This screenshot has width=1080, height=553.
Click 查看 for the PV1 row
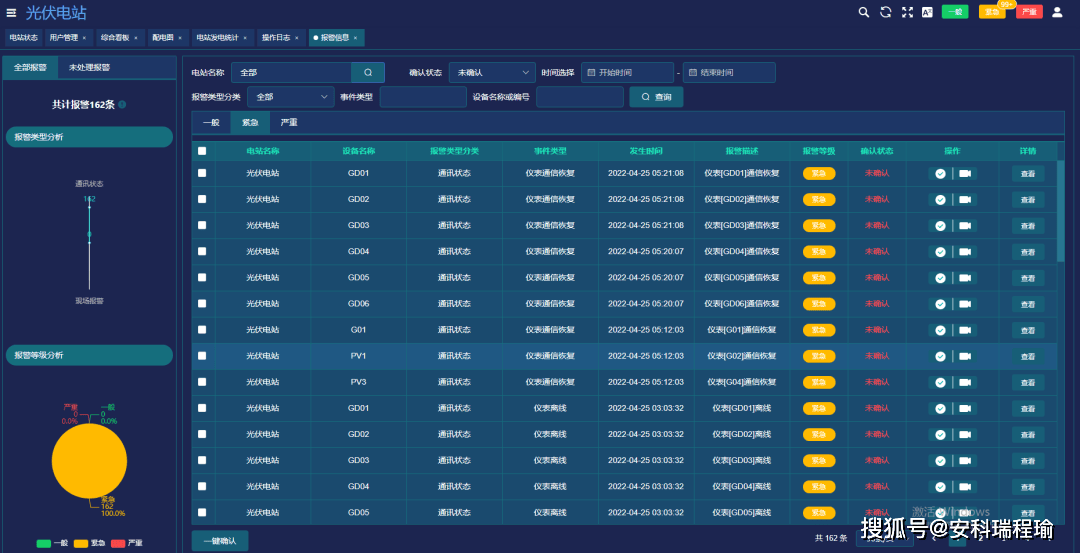coord(1028,357)
